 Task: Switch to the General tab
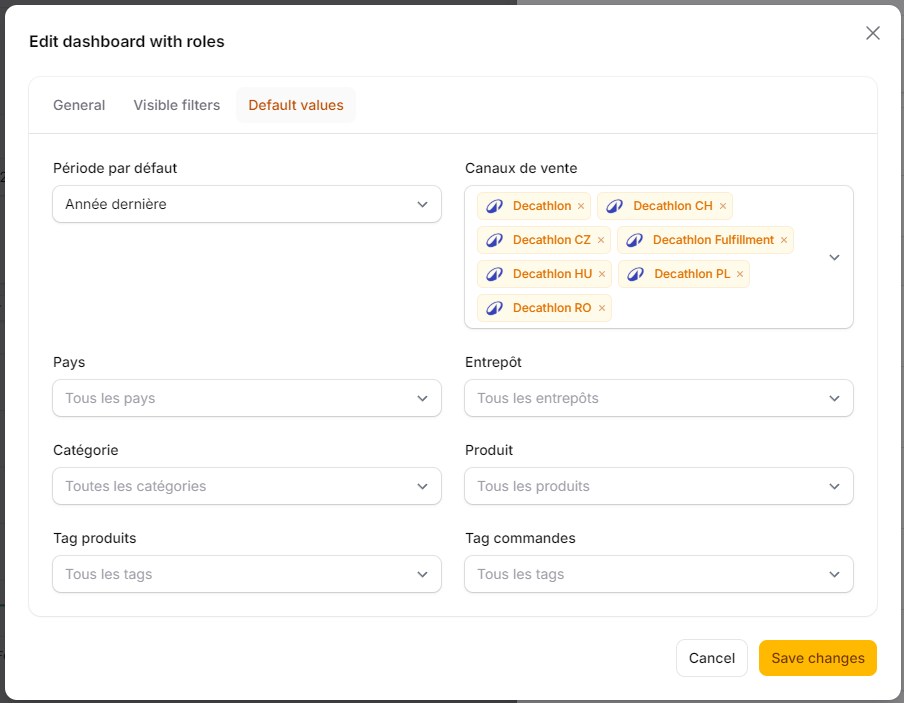(79, 104)
